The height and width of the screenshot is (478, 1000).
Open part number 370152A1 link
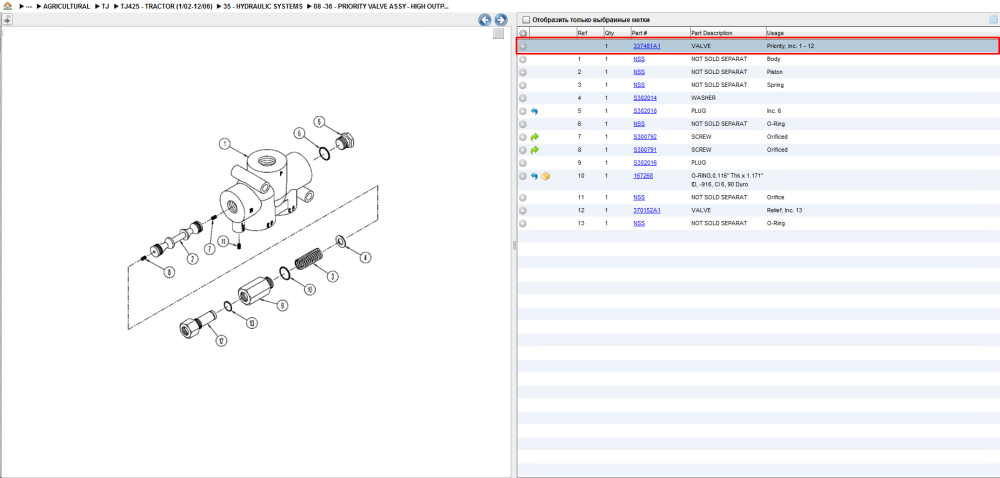pos(647,210)
